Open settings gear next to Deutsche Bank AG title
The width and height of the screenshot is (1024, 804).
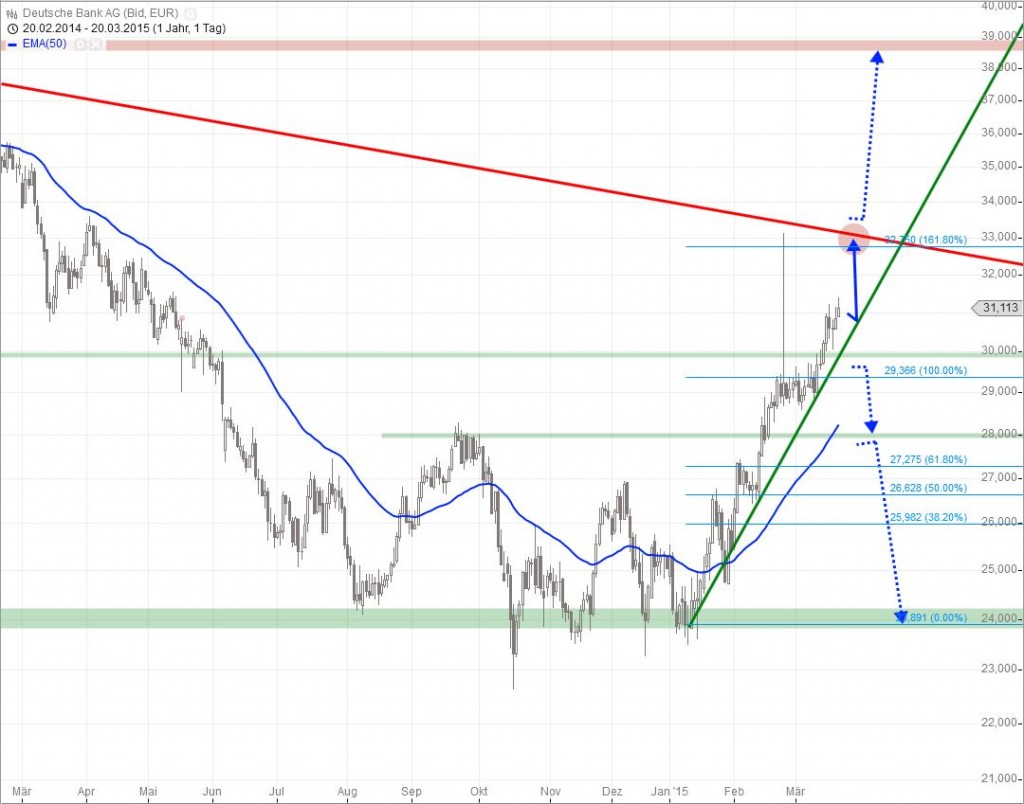pos(189,13)
